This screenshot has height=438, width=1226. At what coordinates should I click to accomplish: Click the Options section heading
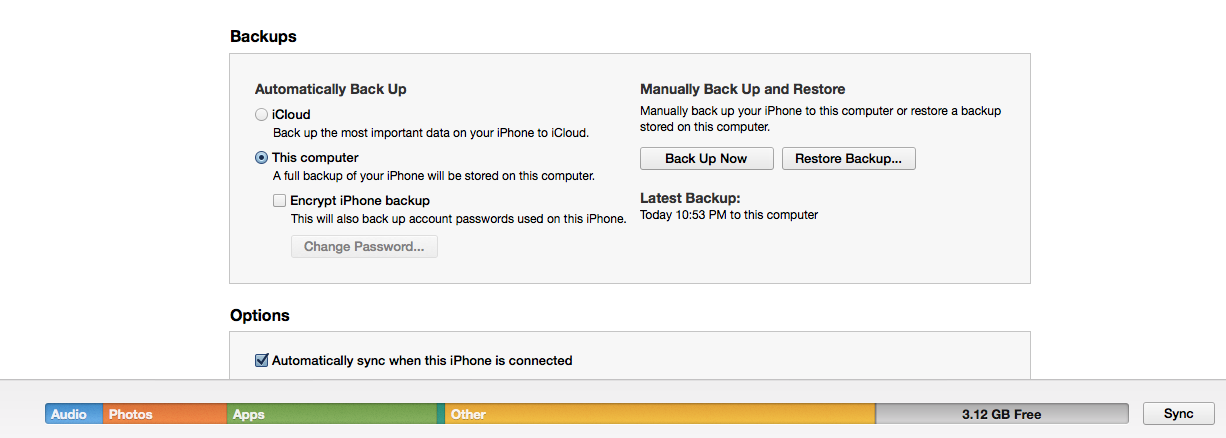(260, 315)
